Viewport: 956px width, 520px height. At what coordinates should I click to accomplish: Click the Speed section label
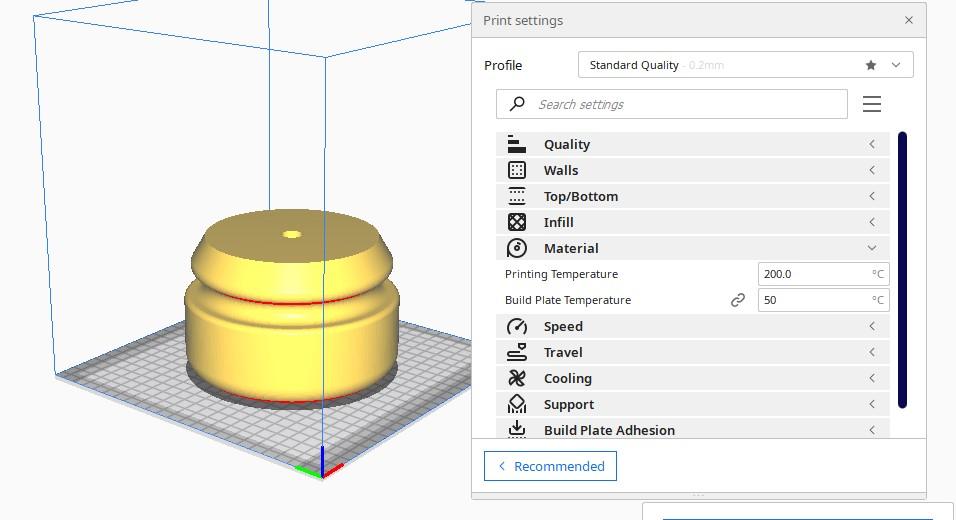563,327
